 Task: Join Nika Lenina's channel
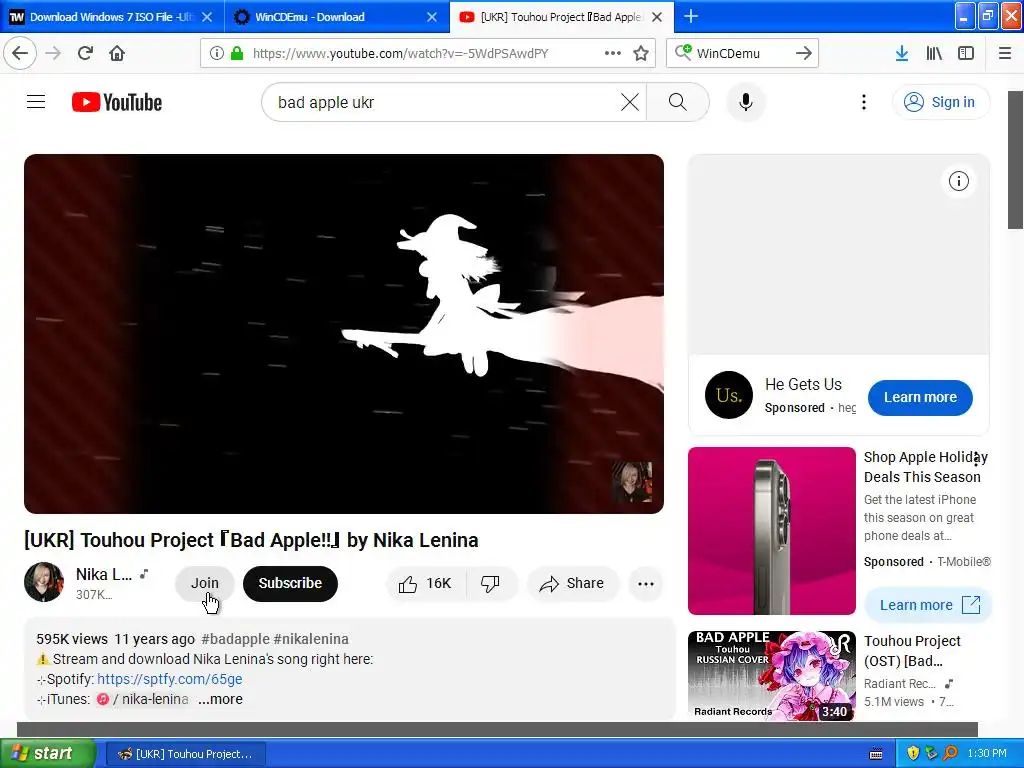tap(204, 583)
